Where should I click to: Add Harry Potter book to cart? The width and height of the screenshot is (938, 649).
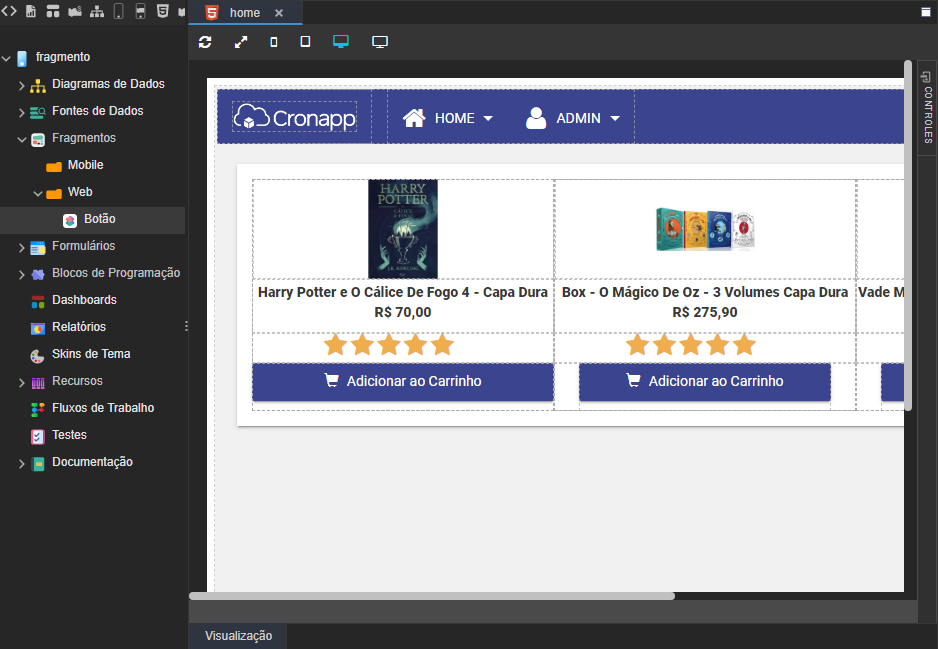pos(403,382)
